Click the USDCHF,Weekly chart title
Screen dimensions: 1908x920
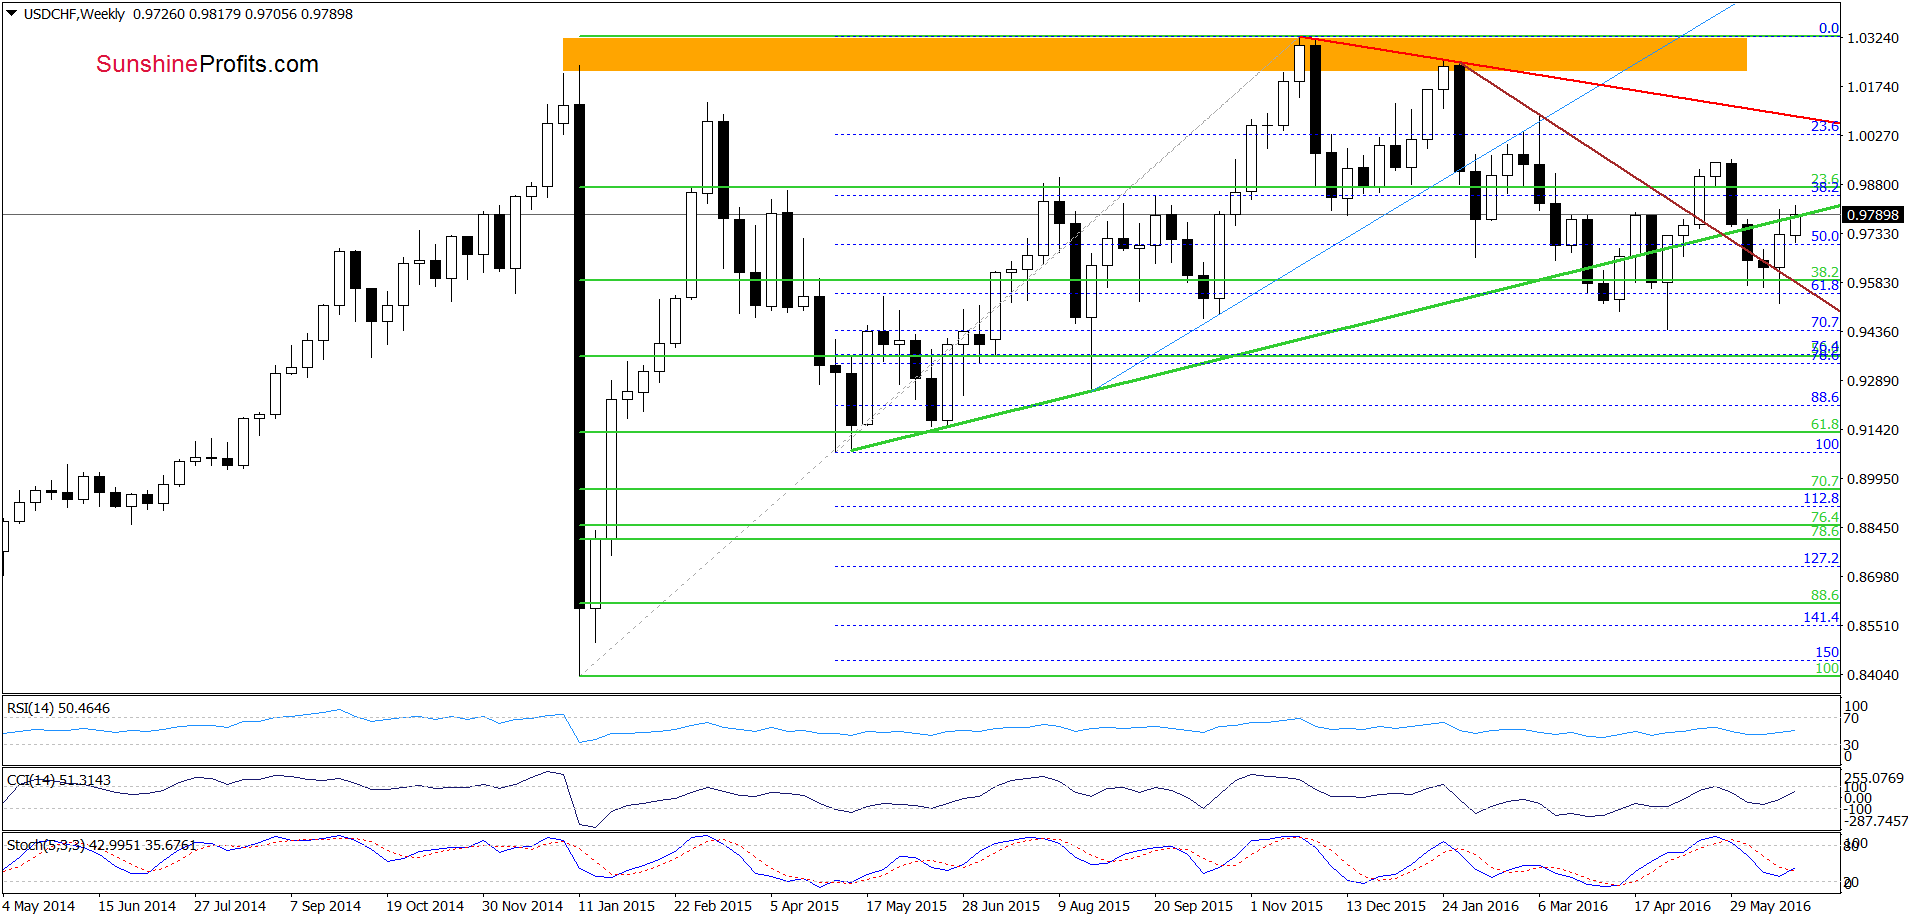click(x=75, y=14)
